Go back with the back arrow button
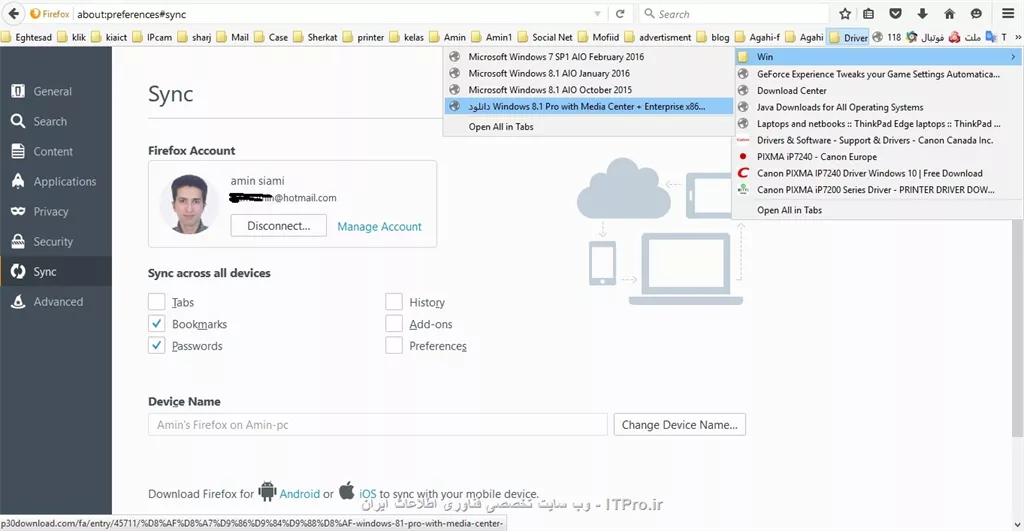 click(13, 14)
